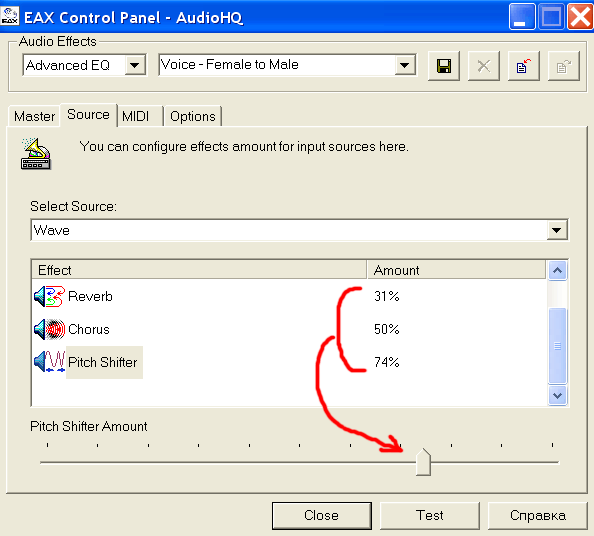Image resolution: width=594 pixels, height=536 pixels.
Task: Select the Source tab
Action: coord(88,114)
